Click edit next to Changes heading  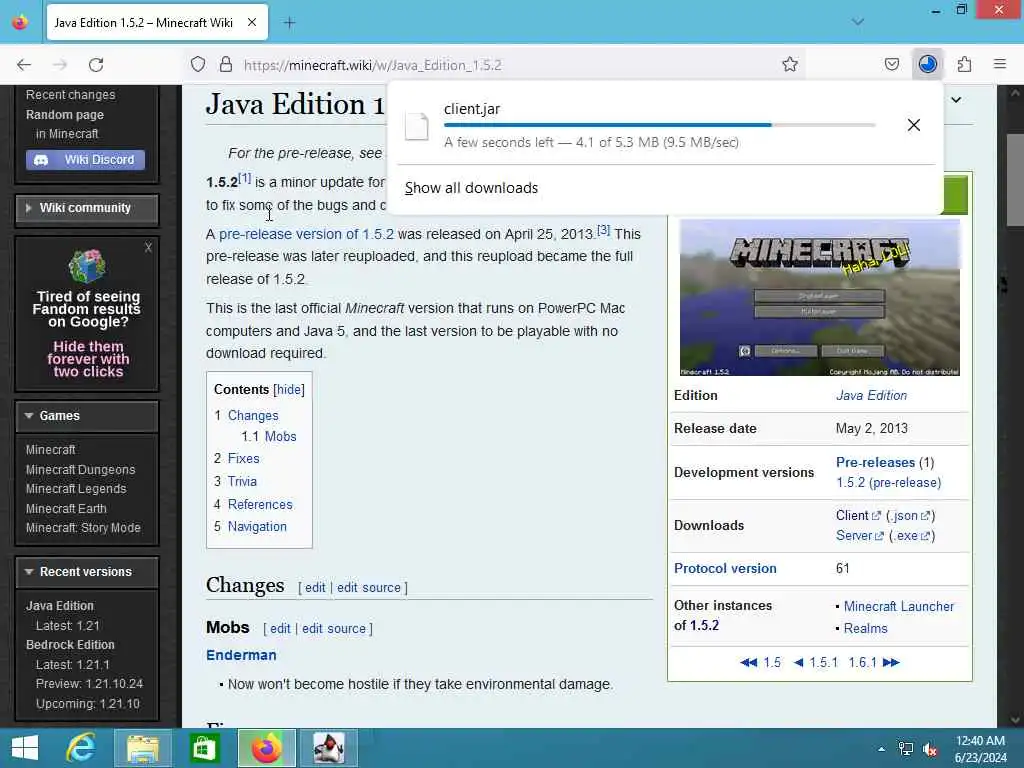315,587
